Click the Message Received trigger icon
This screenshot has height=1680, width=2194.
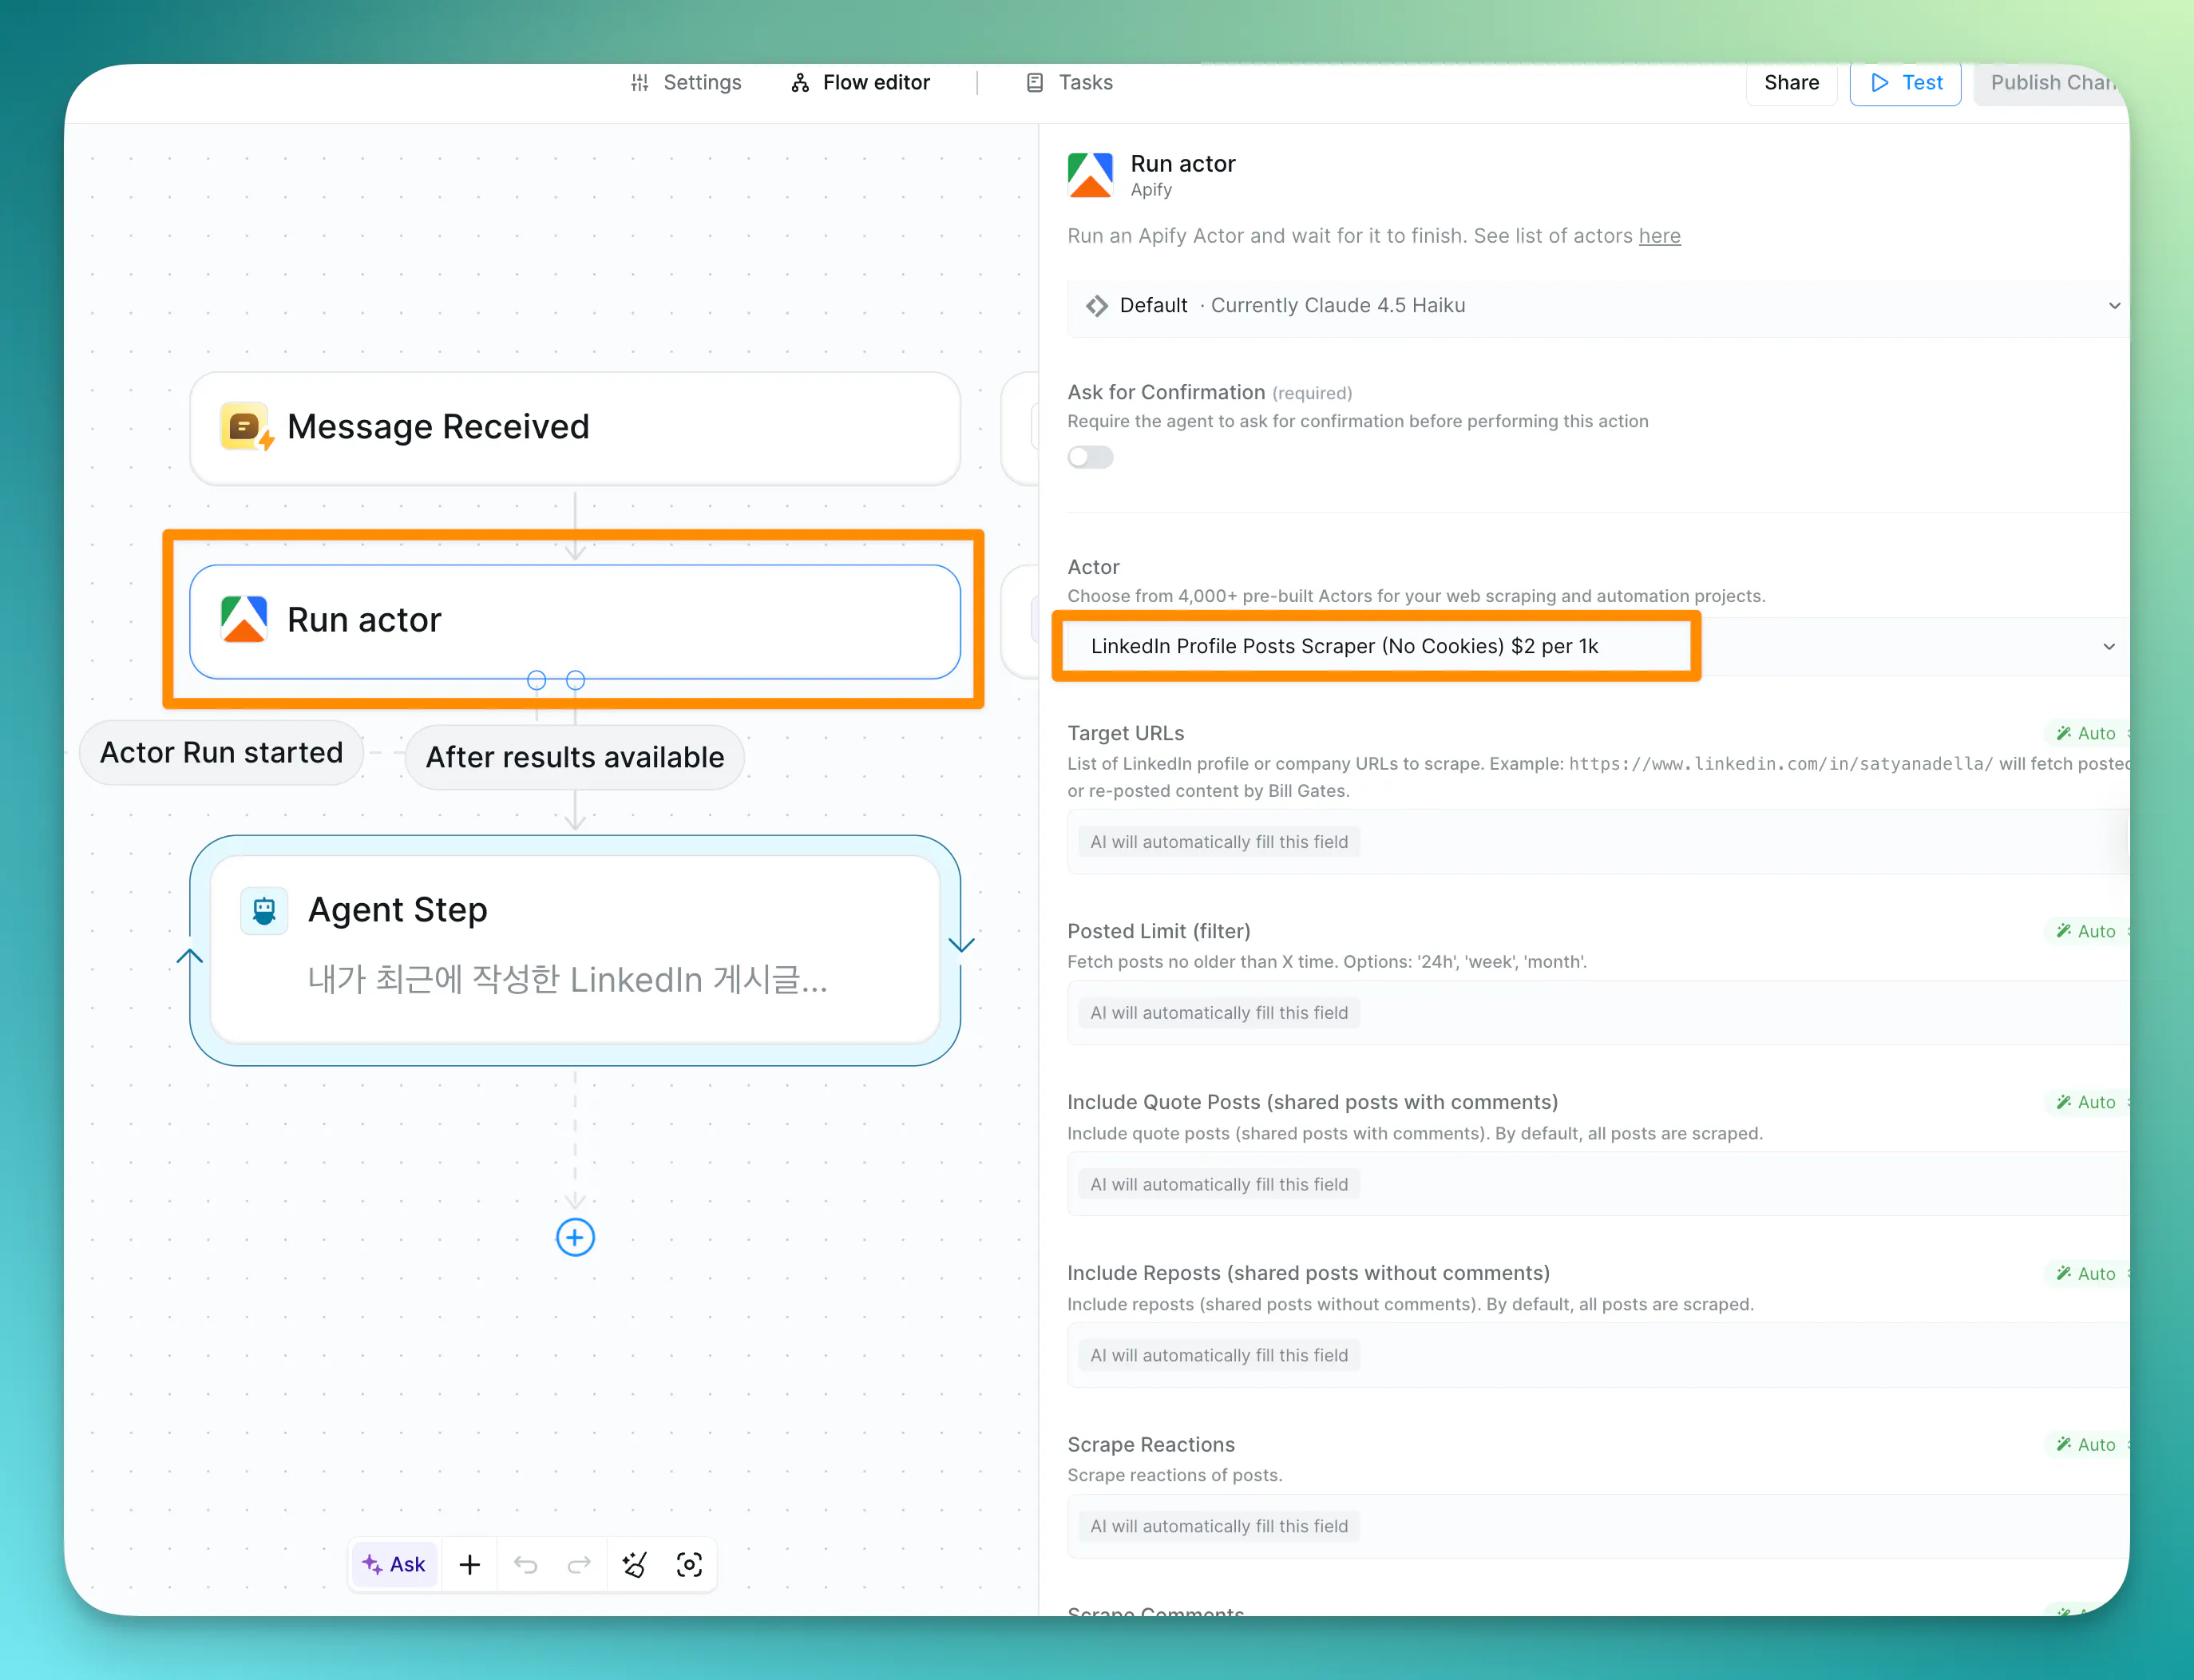tap(245, 427)
